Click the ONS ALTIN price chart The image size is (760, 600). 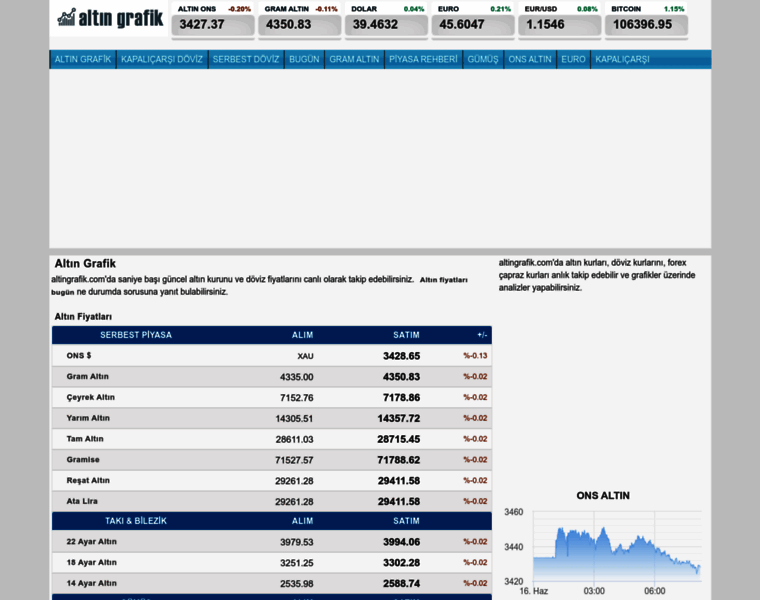pos(617,546)
